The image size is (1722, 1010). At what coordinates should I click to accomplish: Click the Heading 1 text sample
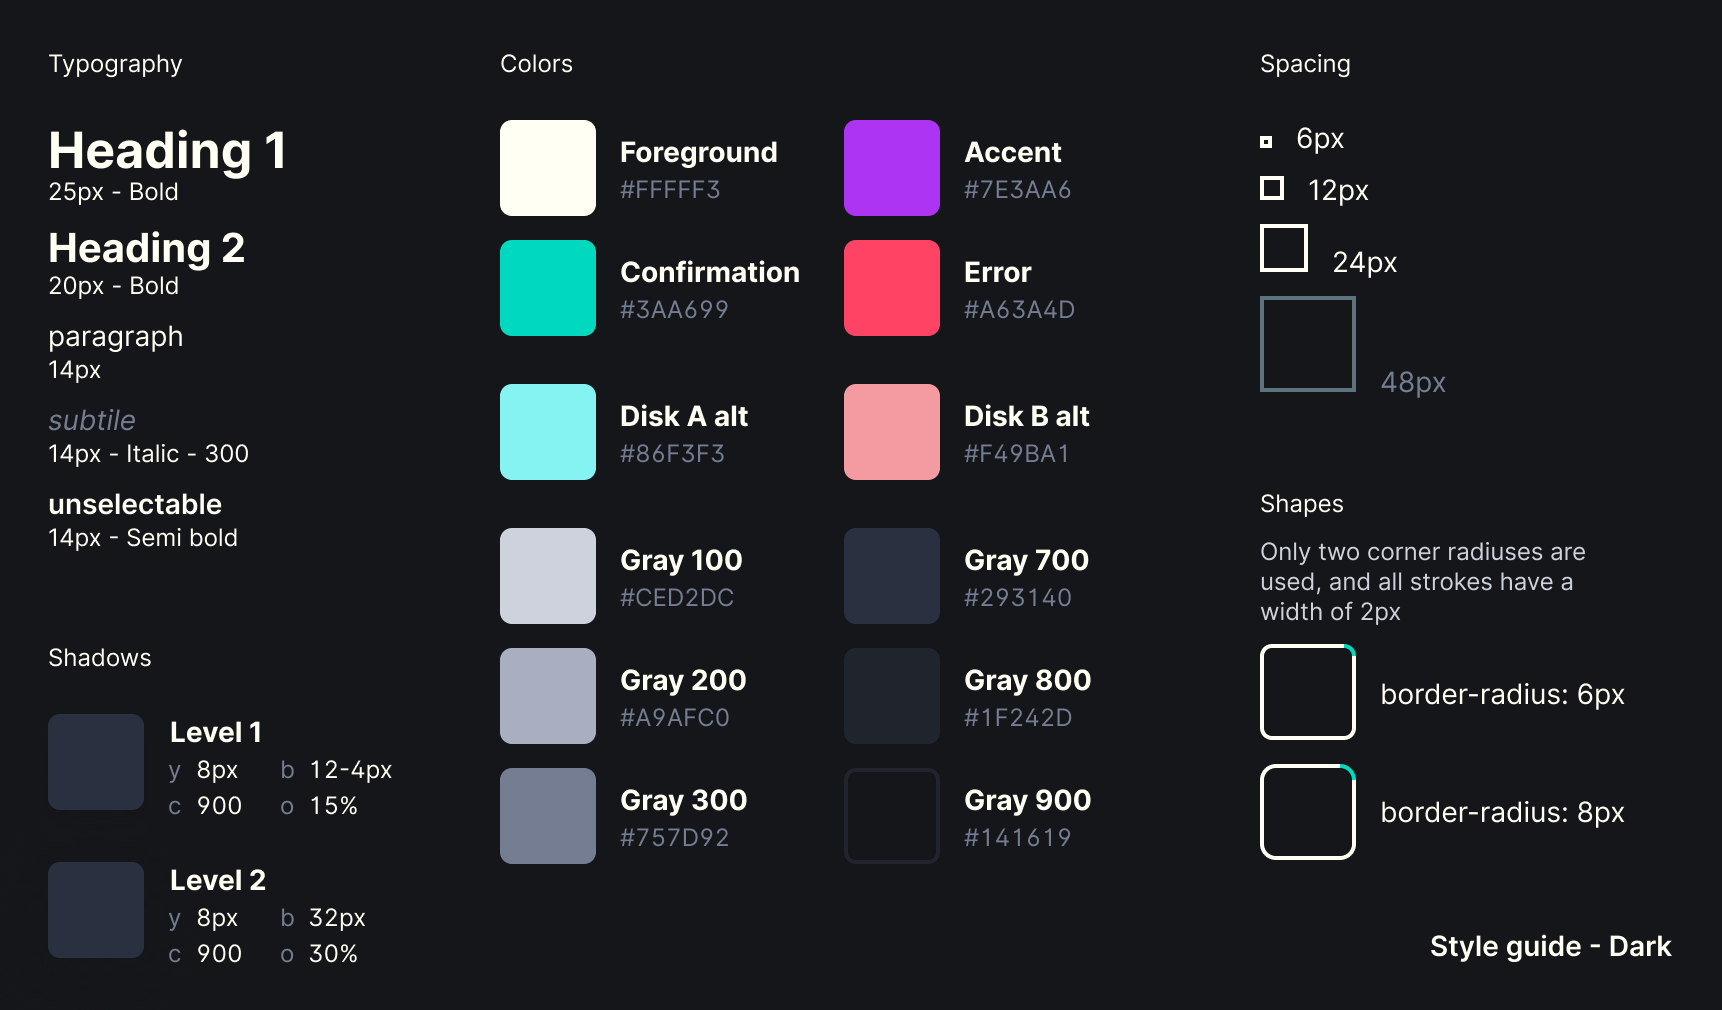[x=168, y=151]
